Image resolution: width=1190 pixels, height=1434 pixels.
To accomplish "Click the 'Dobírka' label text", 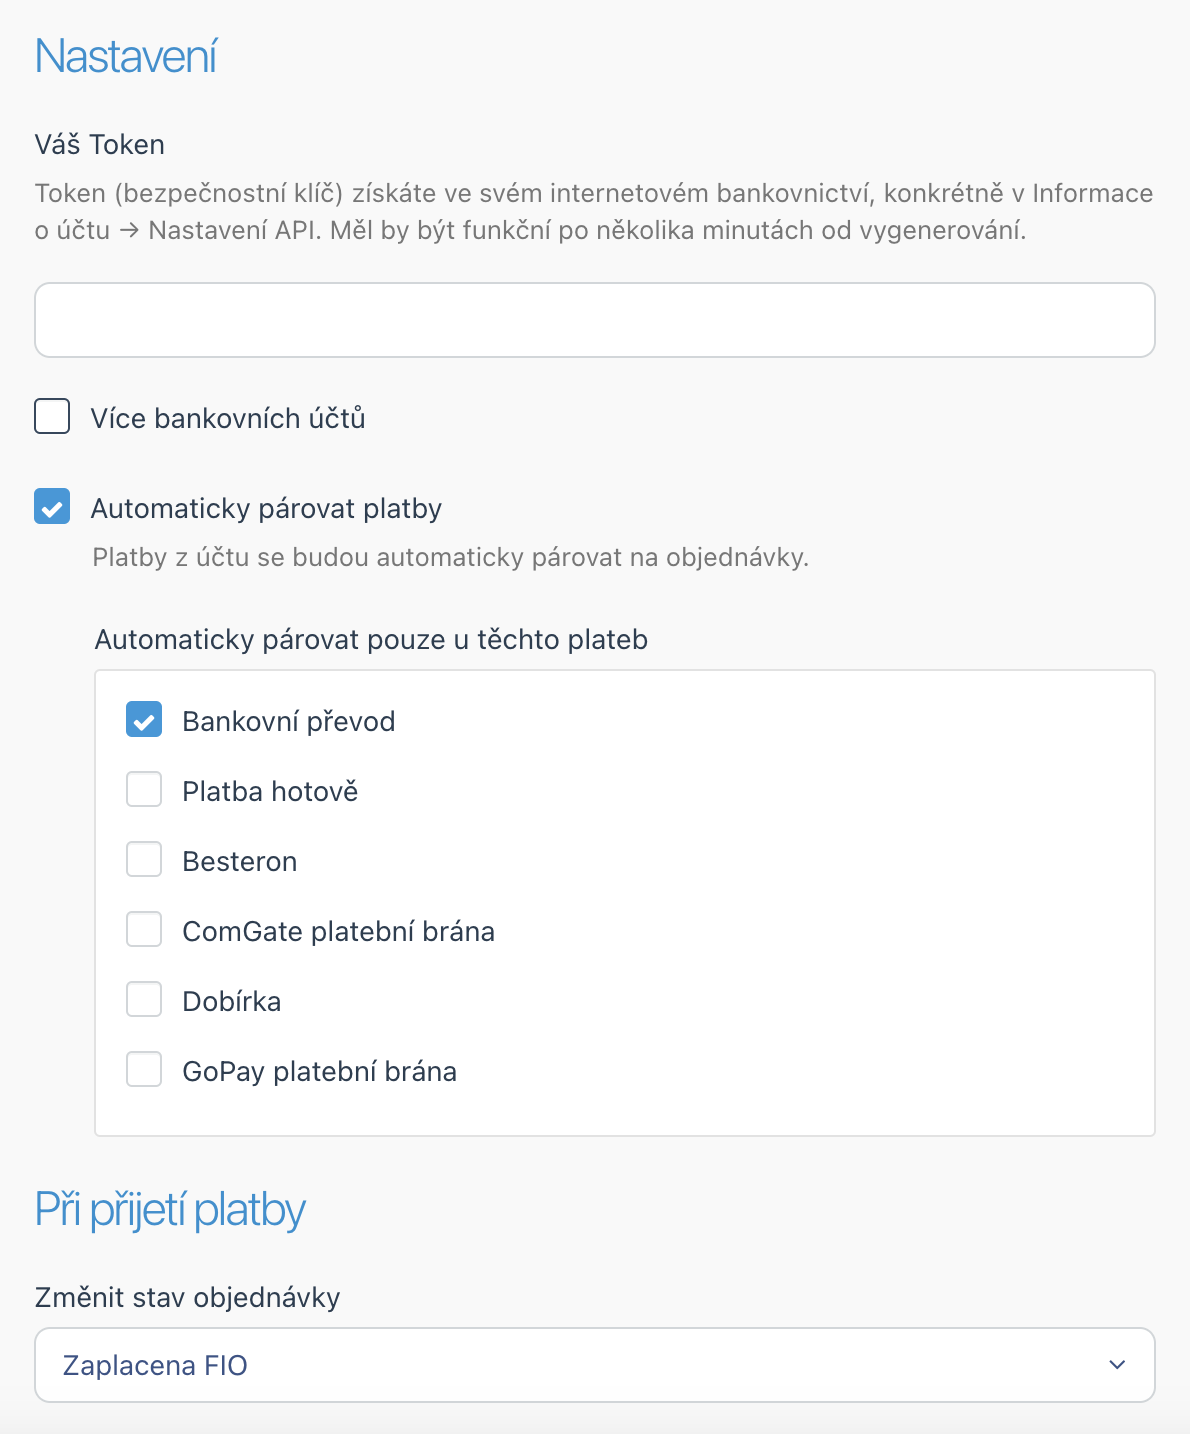I will coord(231,1001).
